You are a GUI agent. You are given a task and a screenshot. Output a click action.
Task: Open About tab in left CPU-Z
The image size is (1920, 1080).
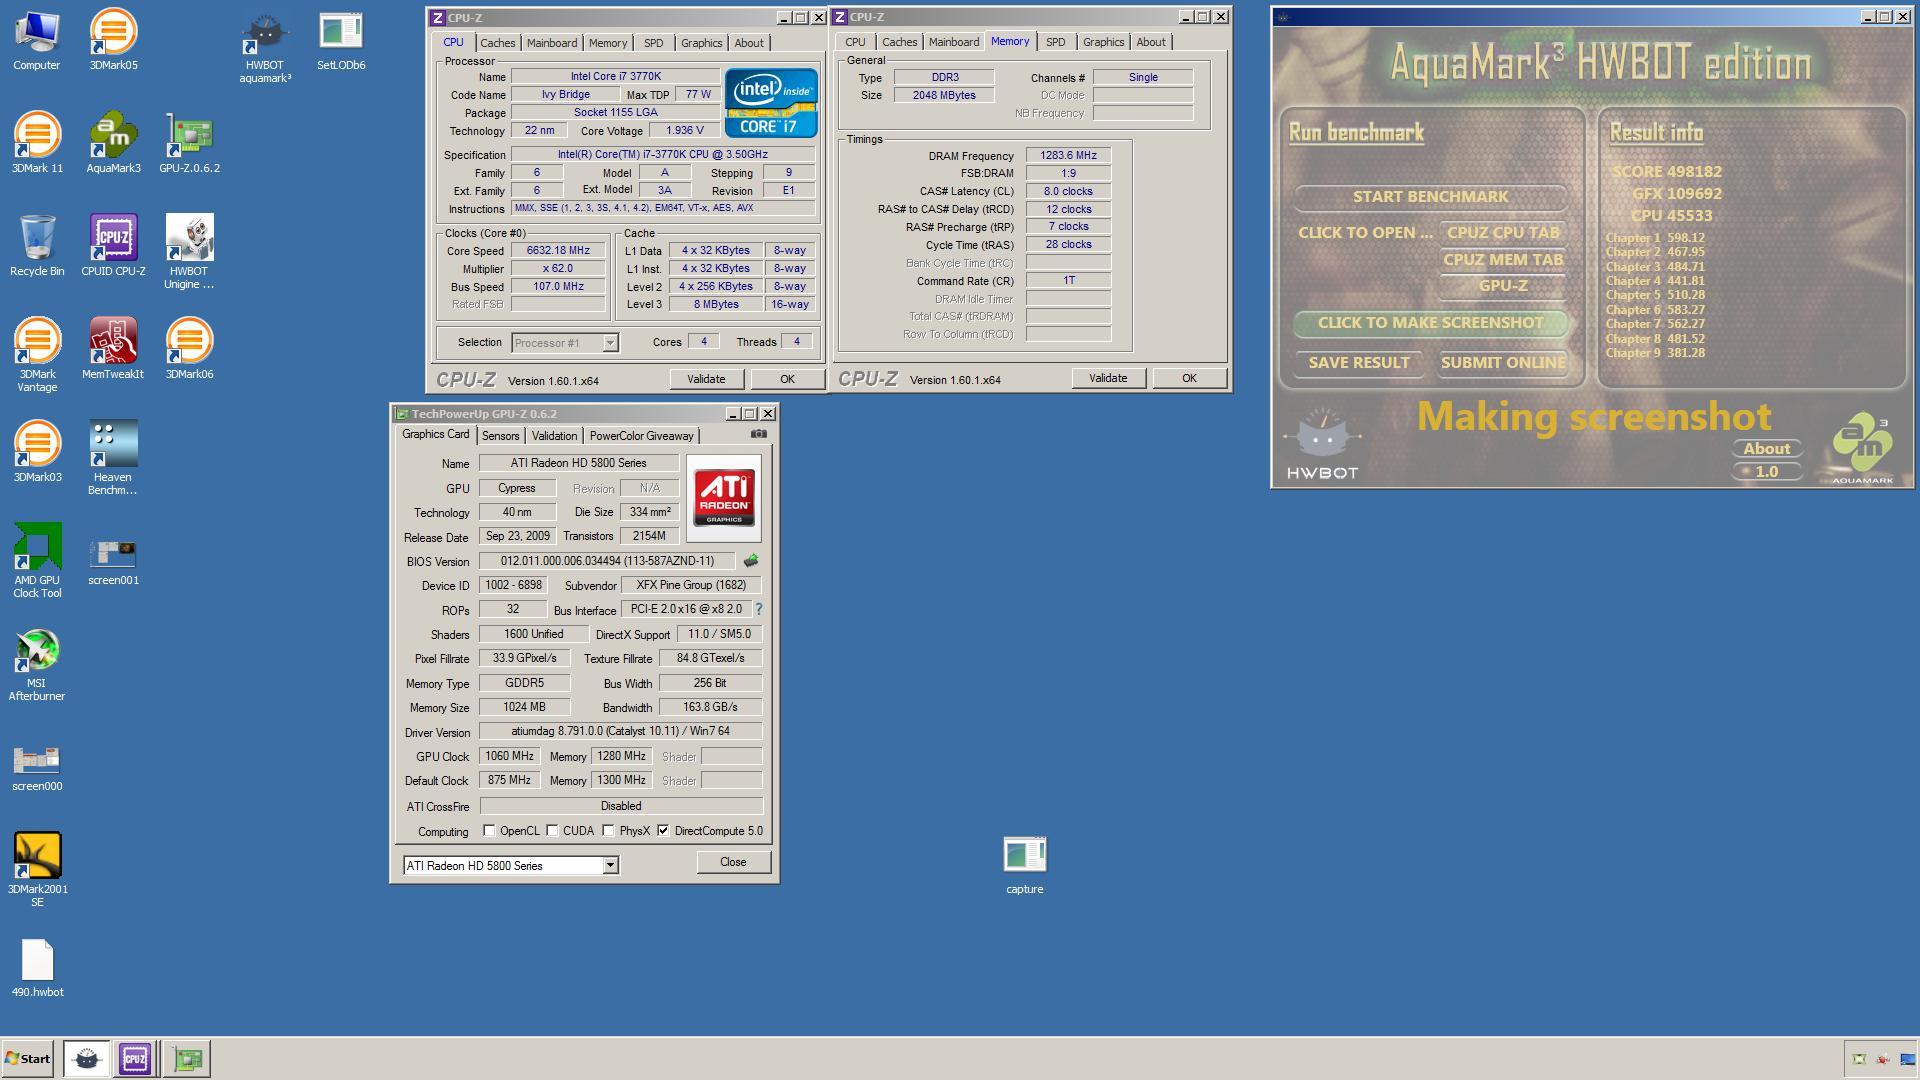click(x=749, y=43)
